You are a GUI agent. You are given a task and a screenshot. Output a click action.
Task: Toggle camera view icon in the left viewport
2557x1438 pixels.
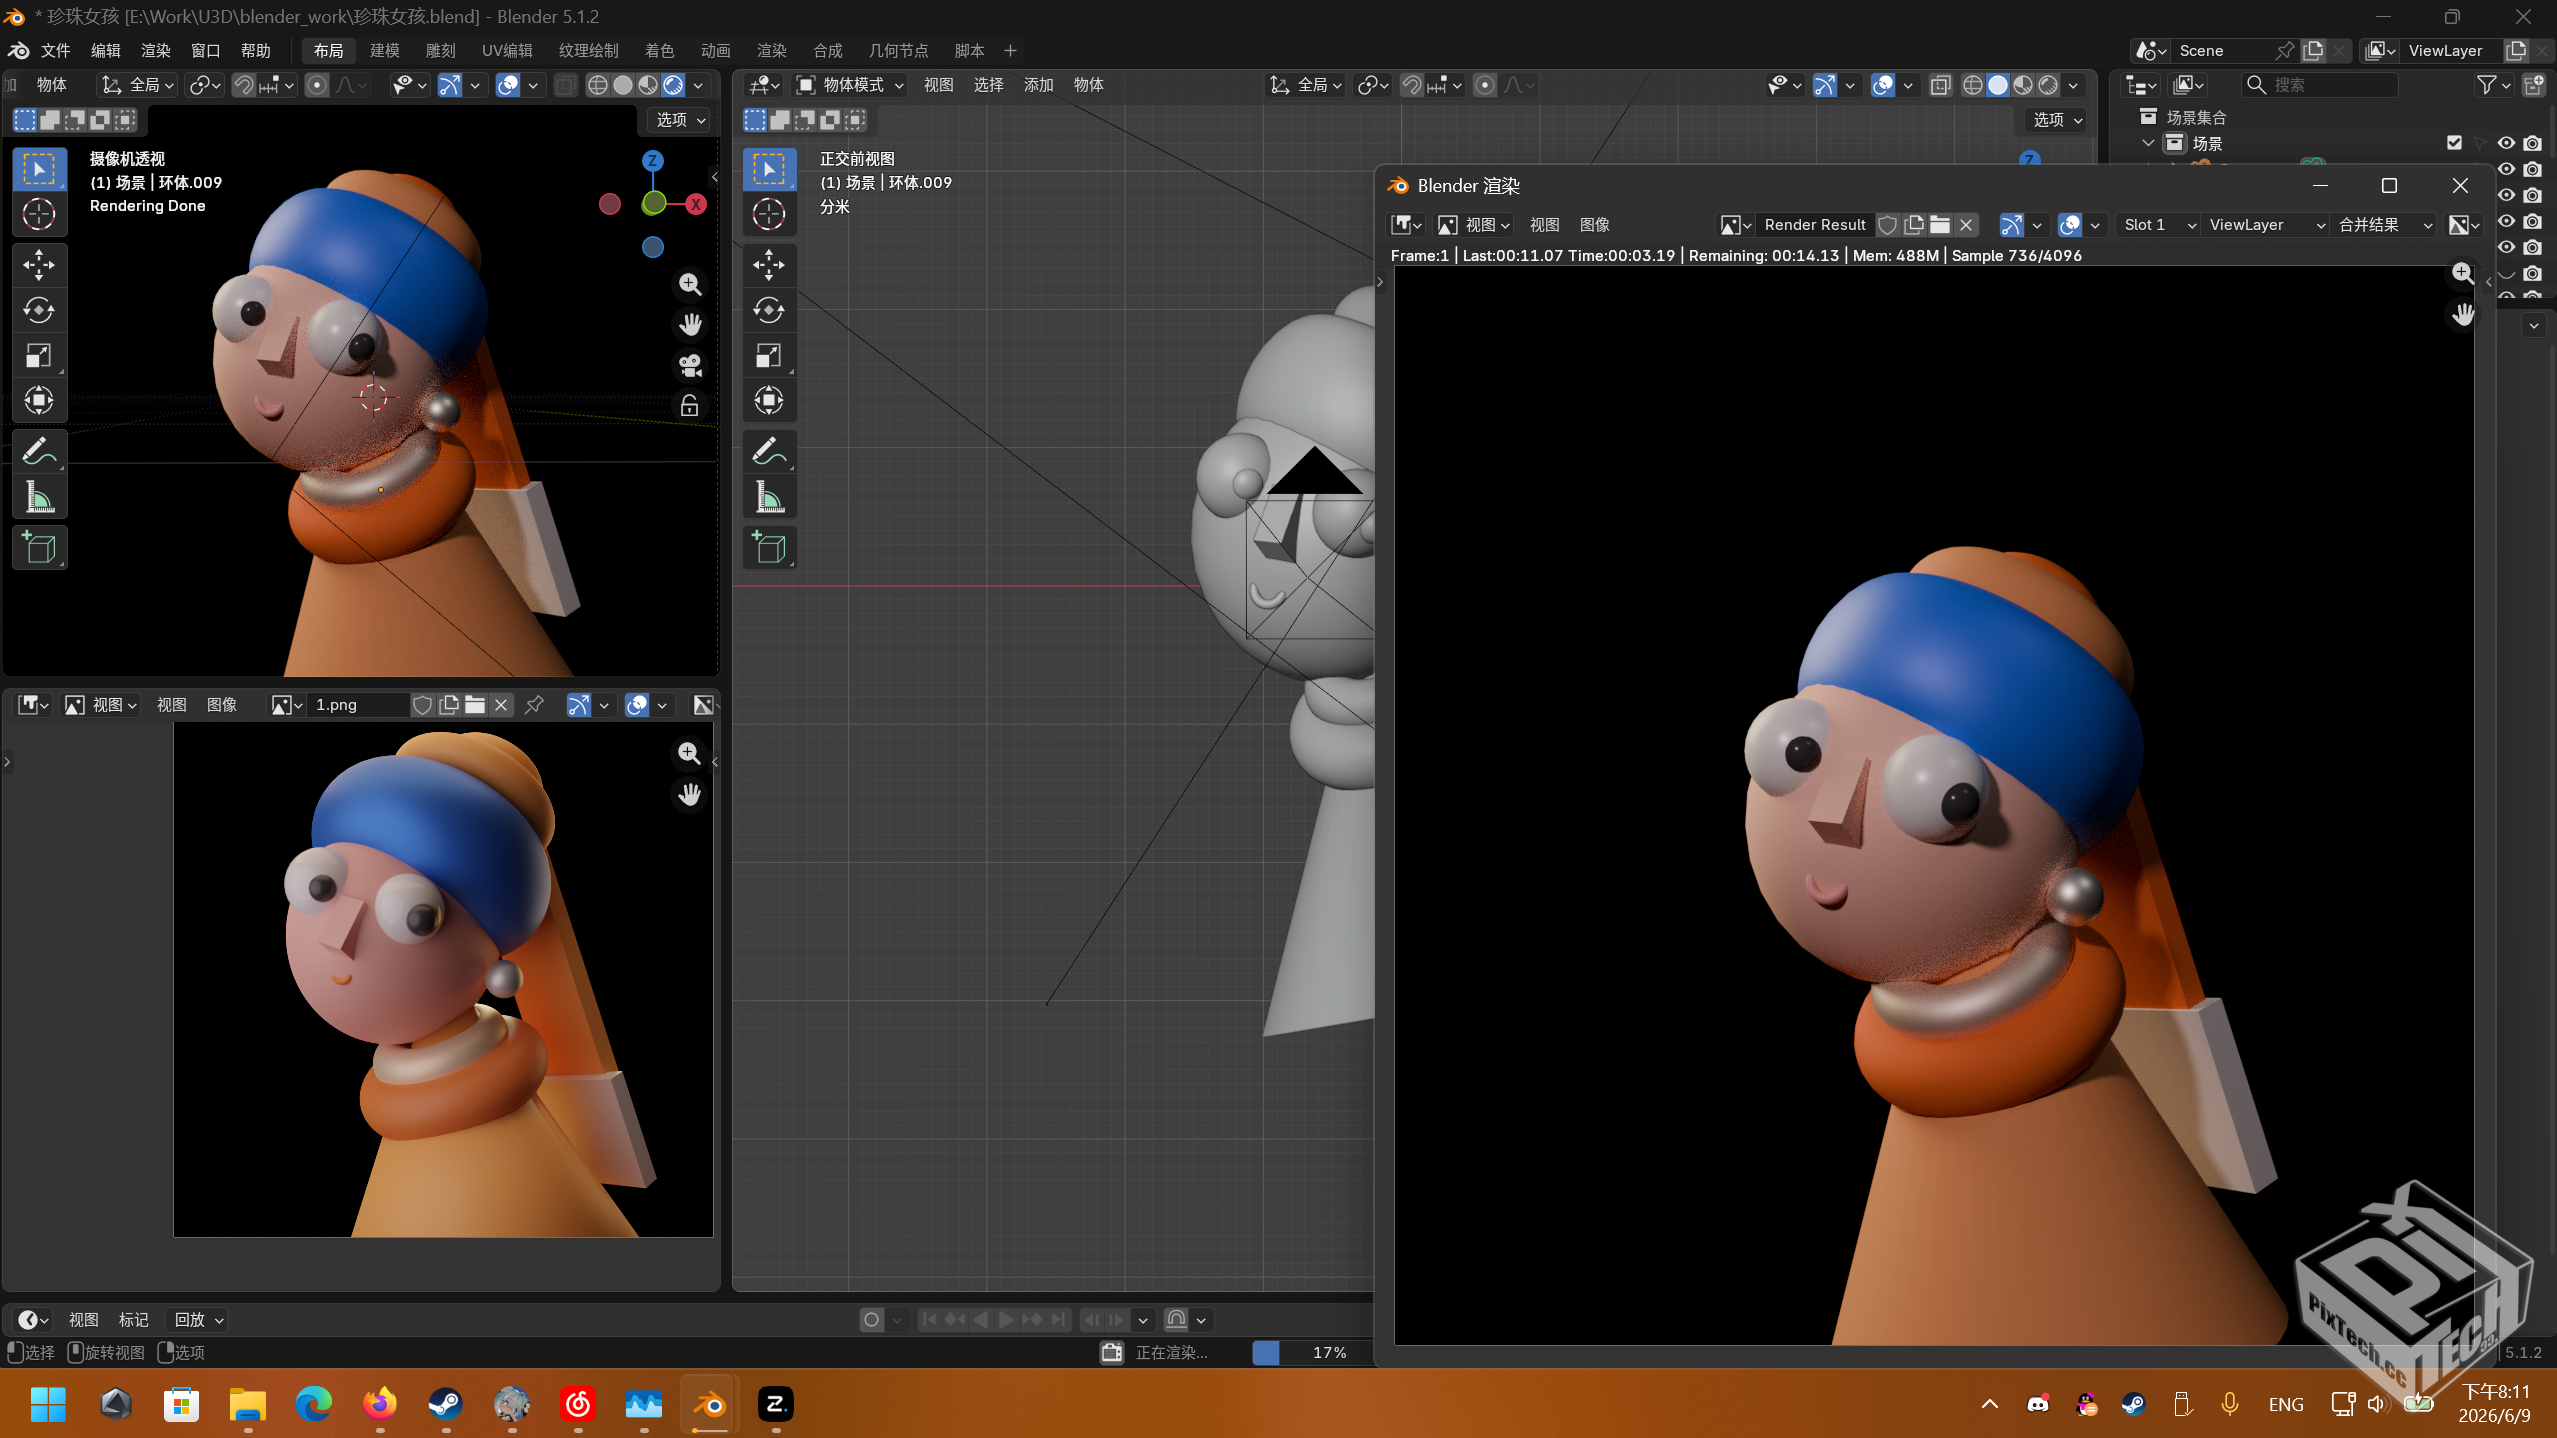(x=690, y=365)
